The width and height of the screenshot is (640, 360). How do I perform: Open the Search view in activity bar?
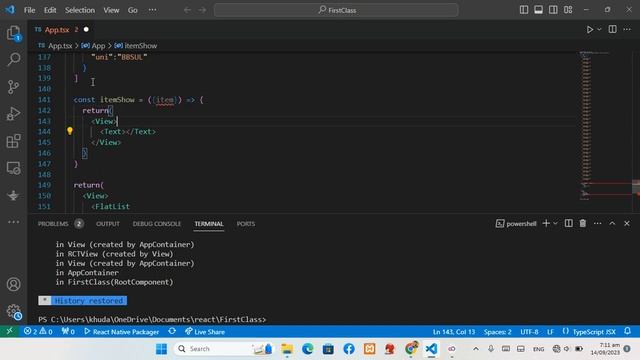pyautogui.click(x=13, y=60)
